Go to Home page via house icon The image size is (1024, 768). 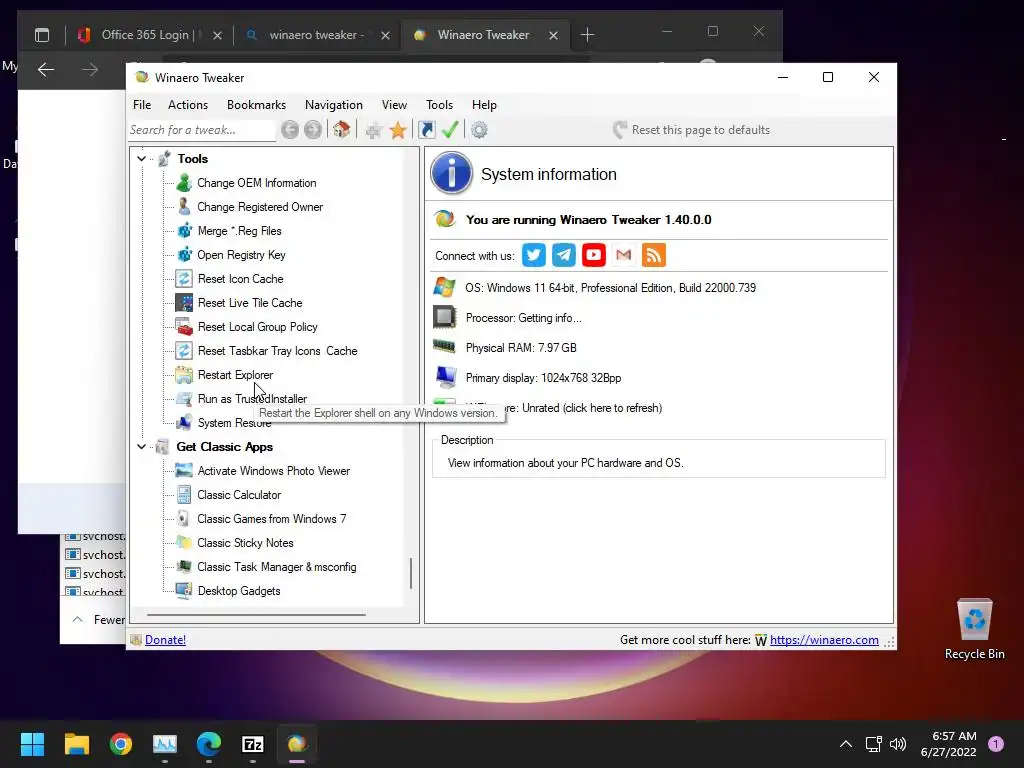tap(342, 129)
